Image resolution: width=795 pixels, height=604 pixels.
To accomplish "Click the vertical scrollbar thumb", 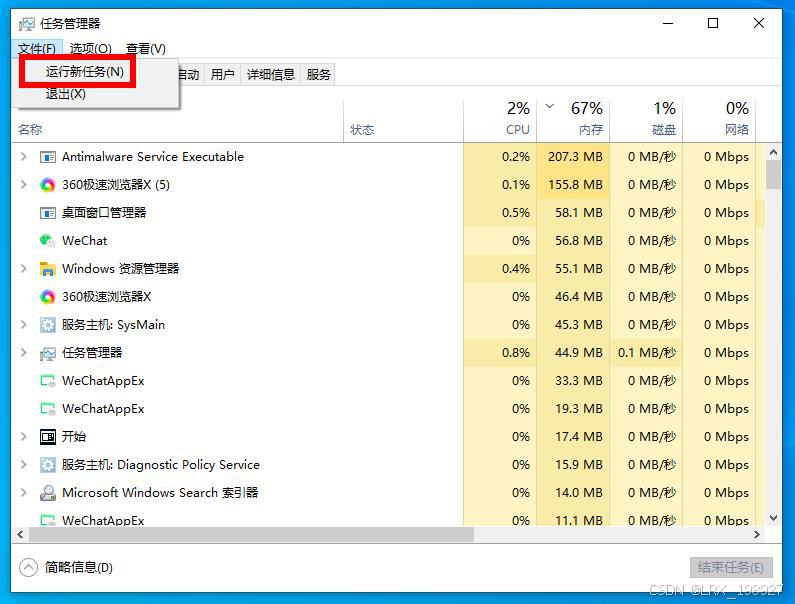I will 773,175.
